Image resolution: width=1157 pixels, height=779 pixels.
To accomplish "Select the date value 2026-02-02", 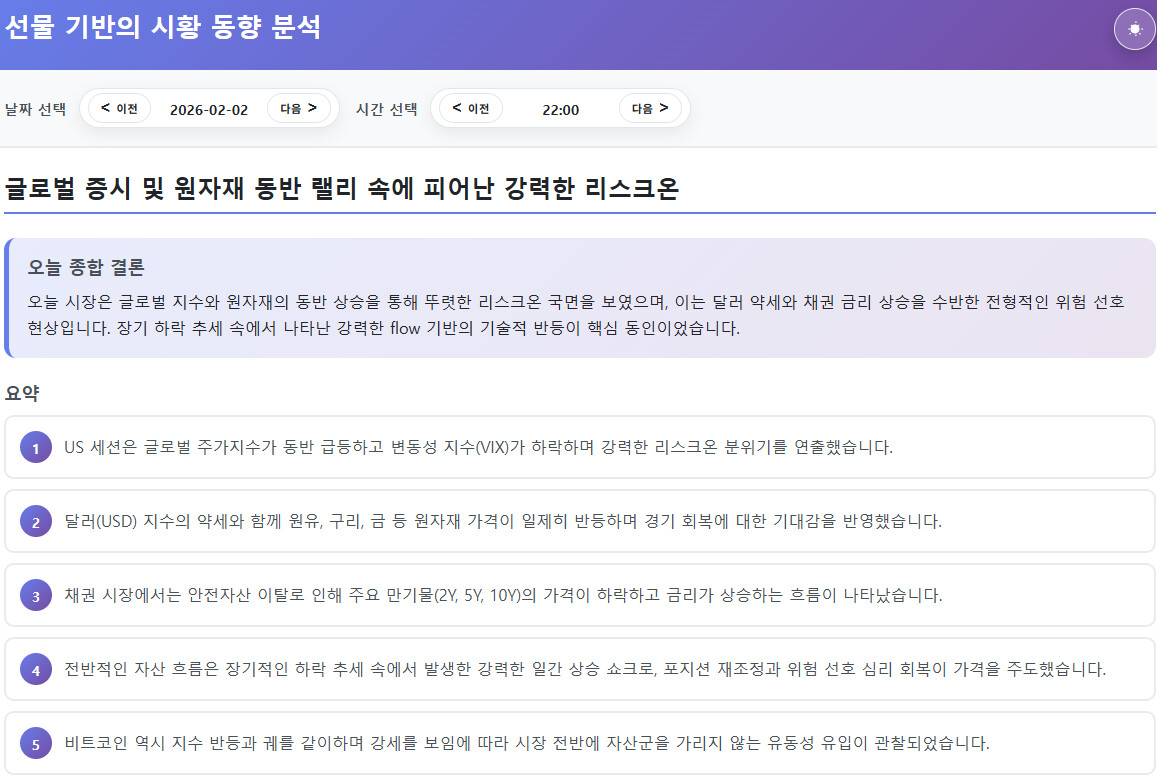I will [209, 109].
